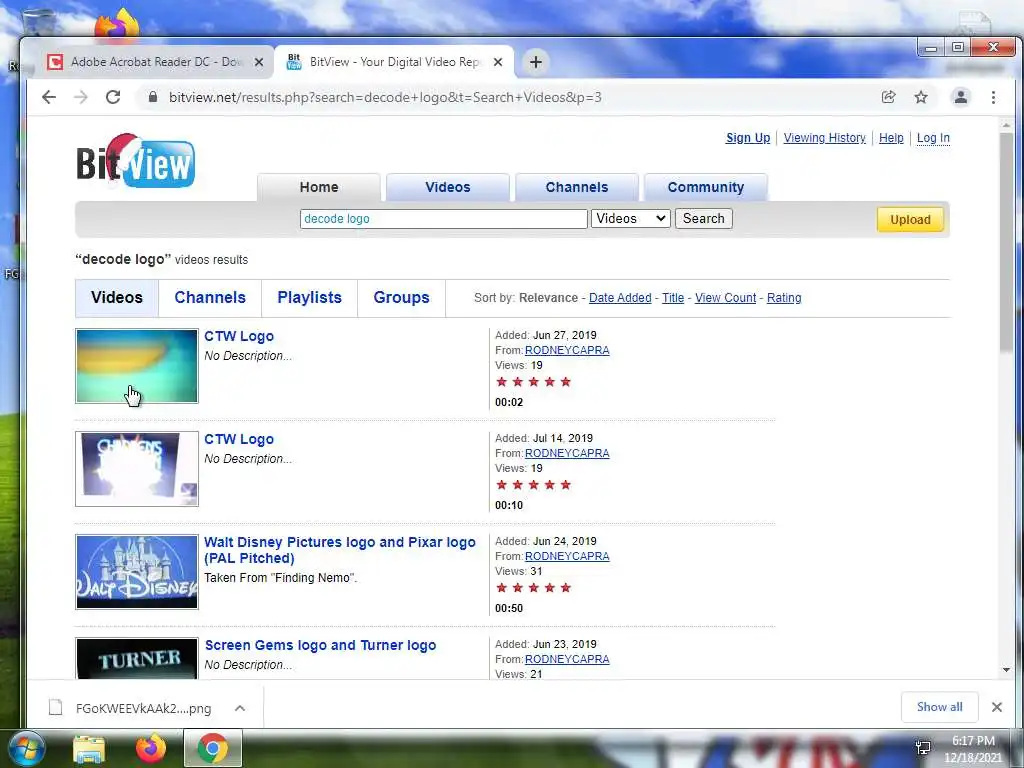Viewport: 1024px width, 768px height.
Task: Go back to previous page in Chrome
Action: pos(49,97)
